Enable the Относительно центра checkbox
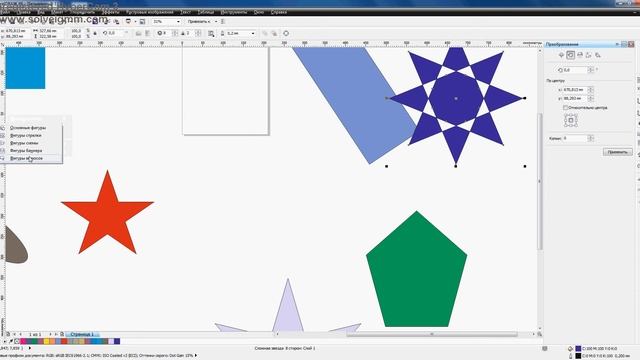 tap(566, 108)
